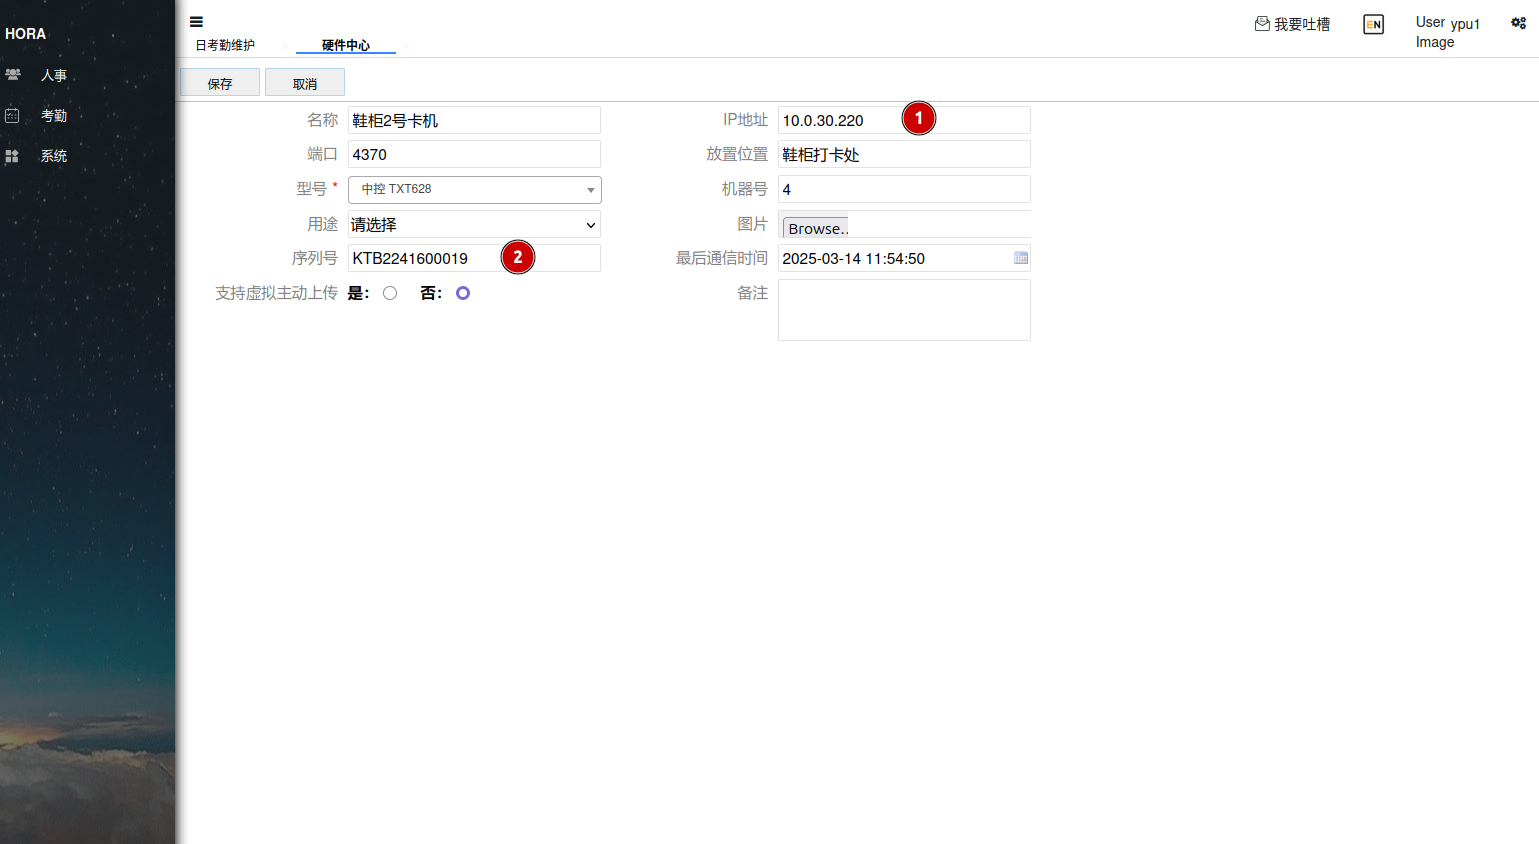The height and width of the screenshot is (844, 1539).
Task: Open the 考勤 attendance sidebar icon
Action: point(13,116)
